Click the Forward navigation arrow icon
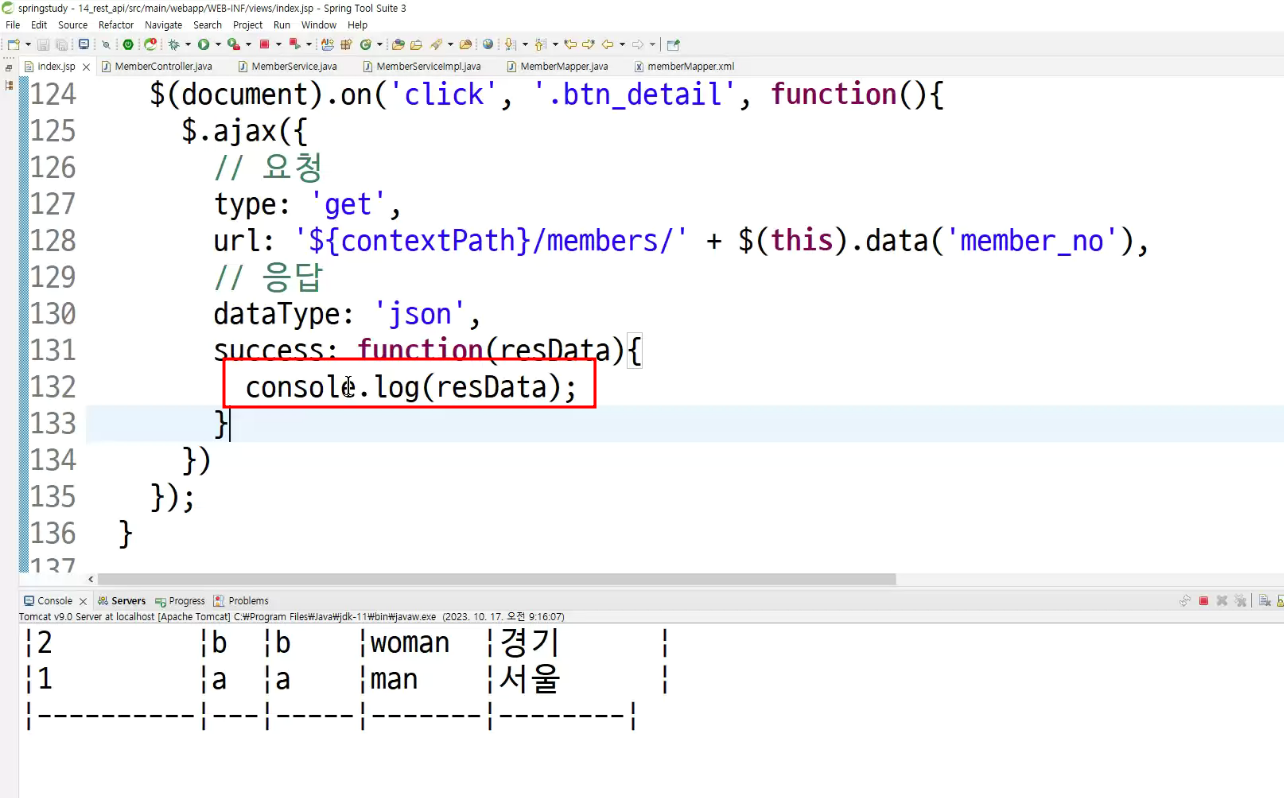This screenshot has width=1284, height=798. click(637, 44)
